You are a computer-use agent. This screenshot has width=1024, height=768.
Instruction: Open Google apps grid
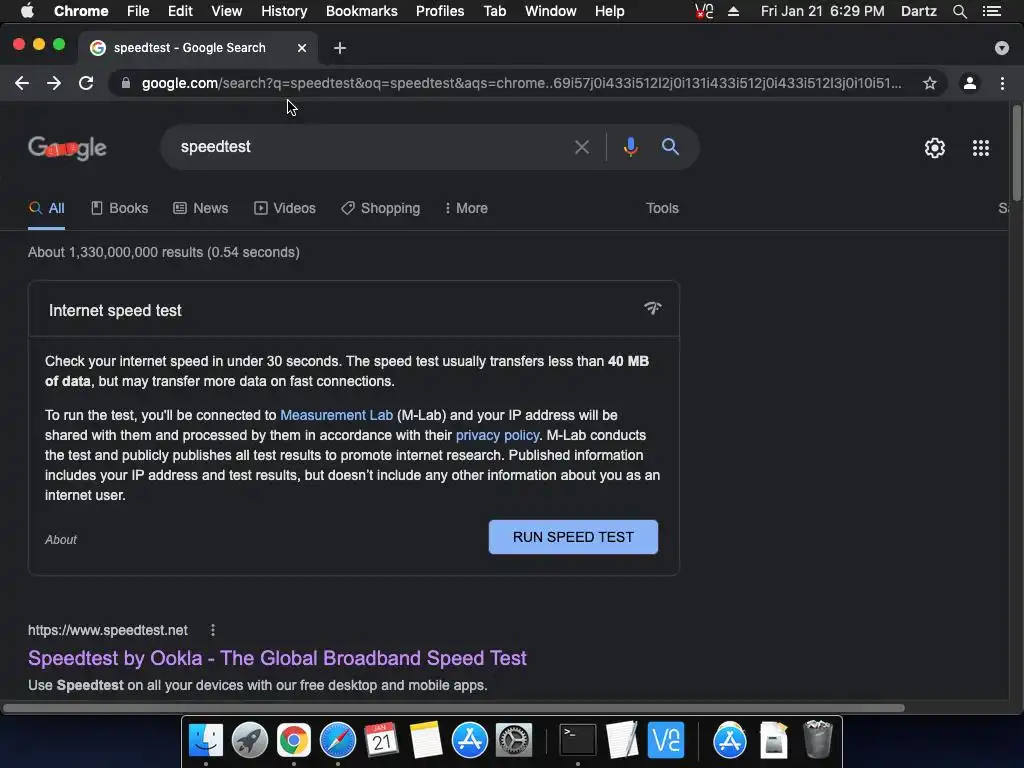click(x=980, y=148)
